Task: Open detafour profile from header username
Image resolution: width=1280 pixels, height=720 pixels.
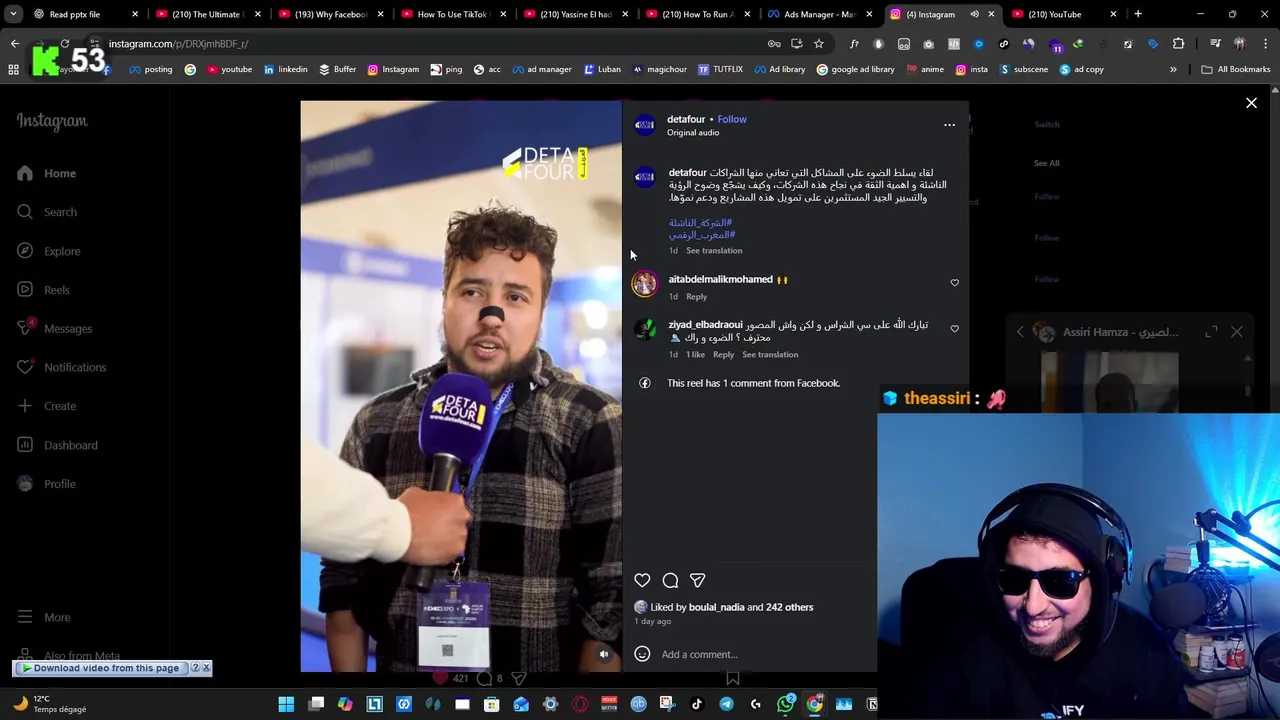Action: click(x=686, y=119)
